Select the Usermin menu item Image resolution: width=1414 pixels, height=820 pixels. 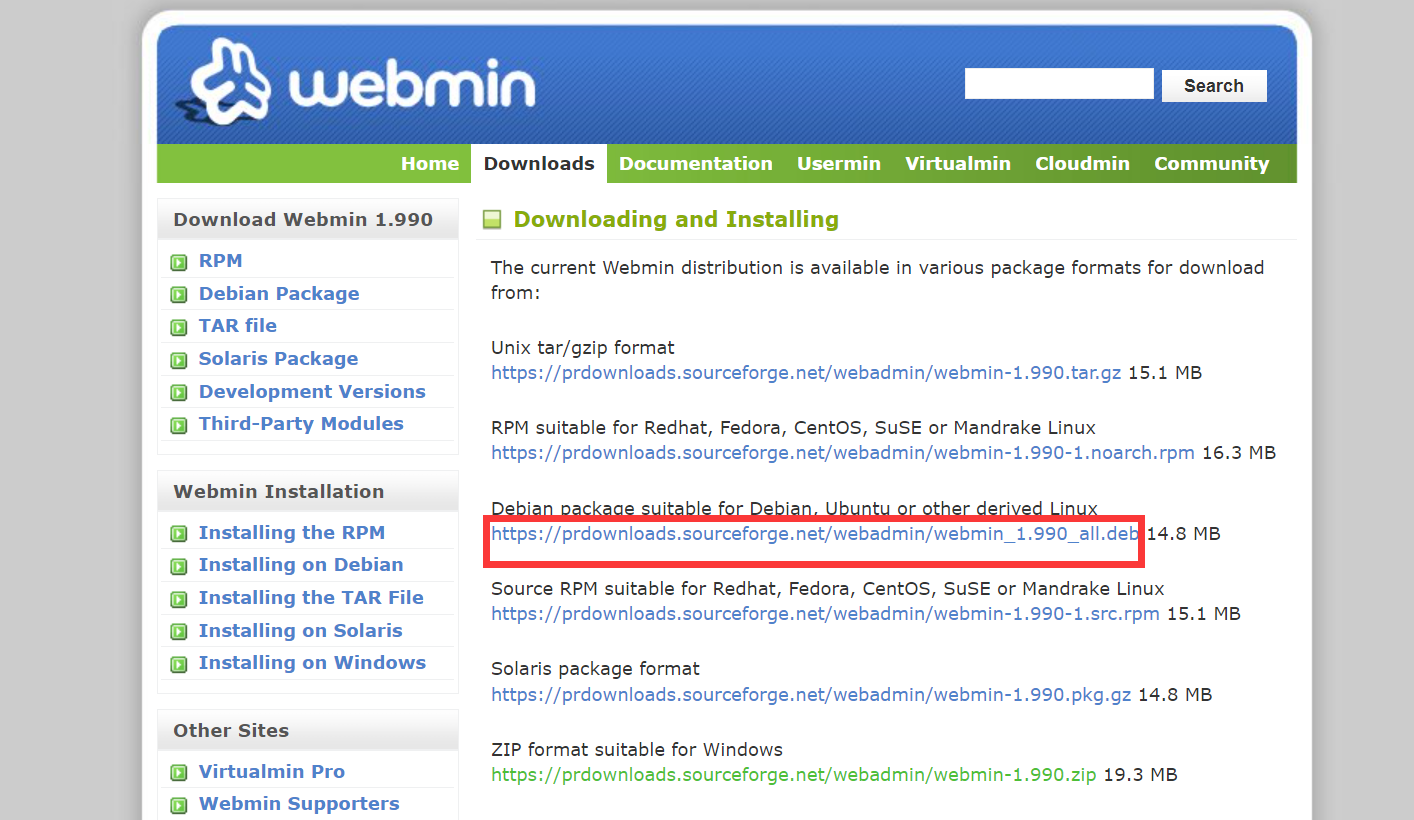coord(839,163)
